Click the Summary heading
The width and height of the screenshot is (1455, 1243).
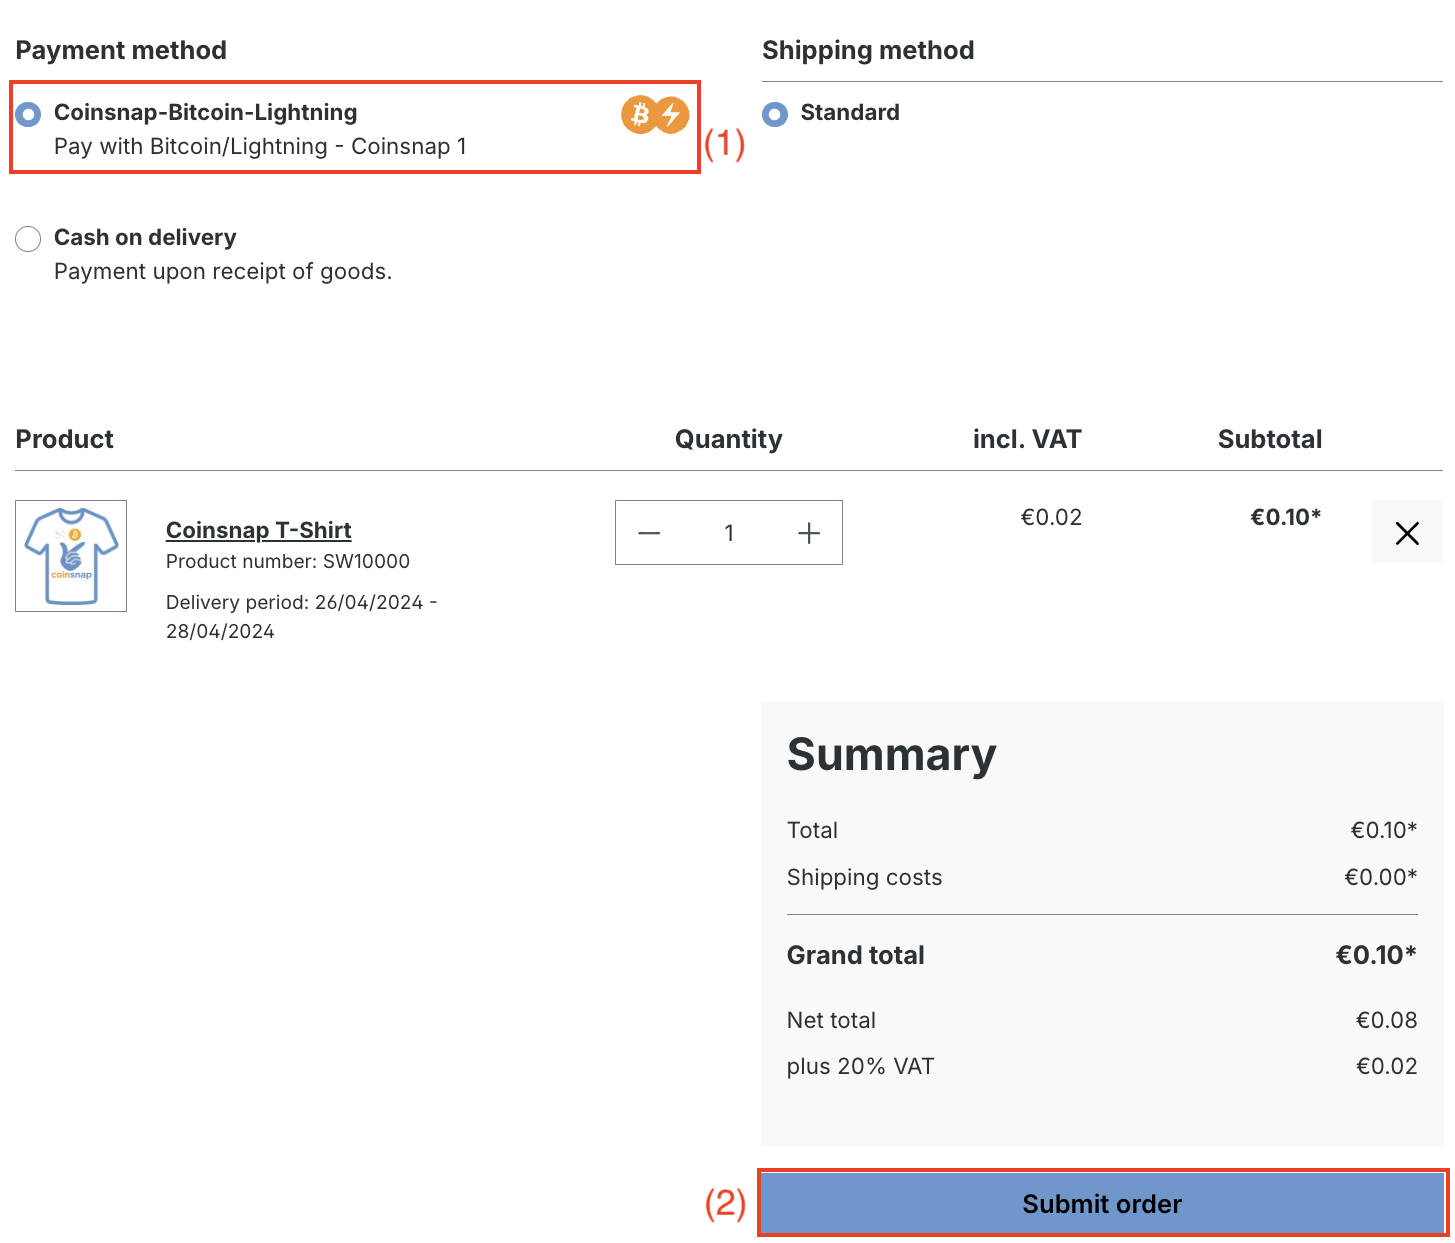(x=891, y=754)
